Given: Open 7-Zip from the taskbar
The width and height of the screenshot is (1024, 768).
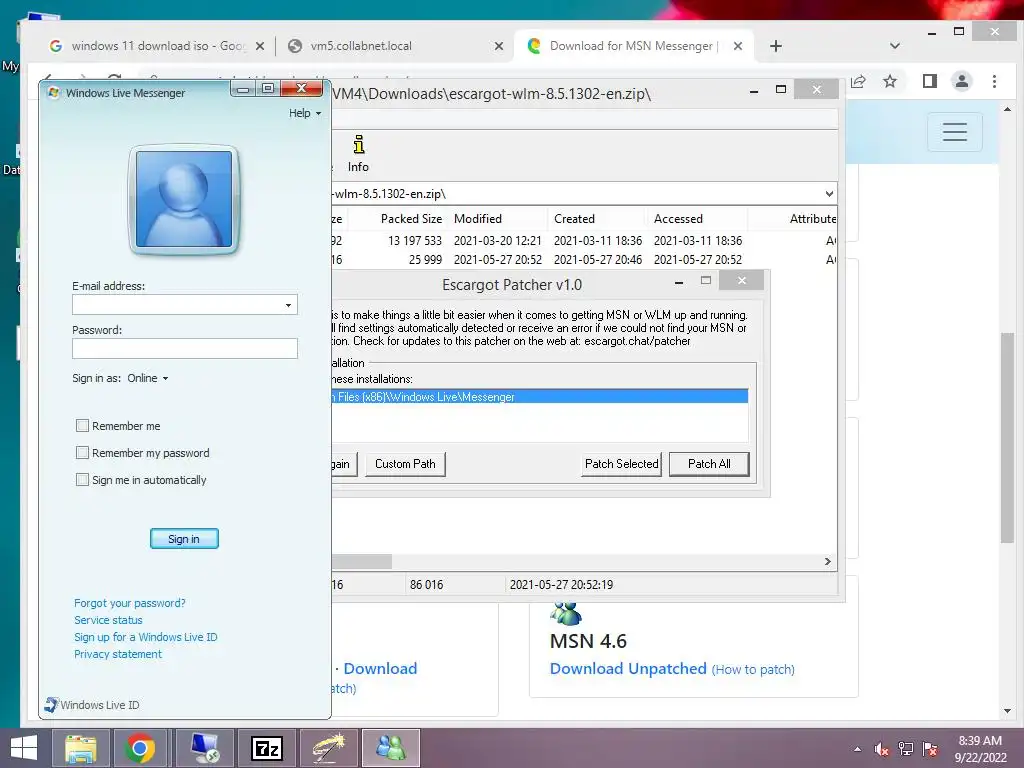Looking at the screenshot, I should (x=267, y=748).
